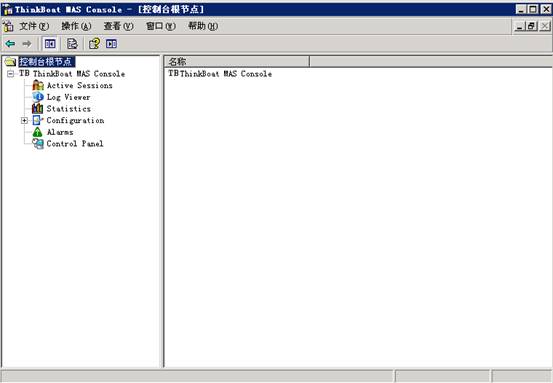Select the 控制台根节点 tree item
Image resolution: width=553 pixels, height=383 pixels.
(x=47, y=62)
